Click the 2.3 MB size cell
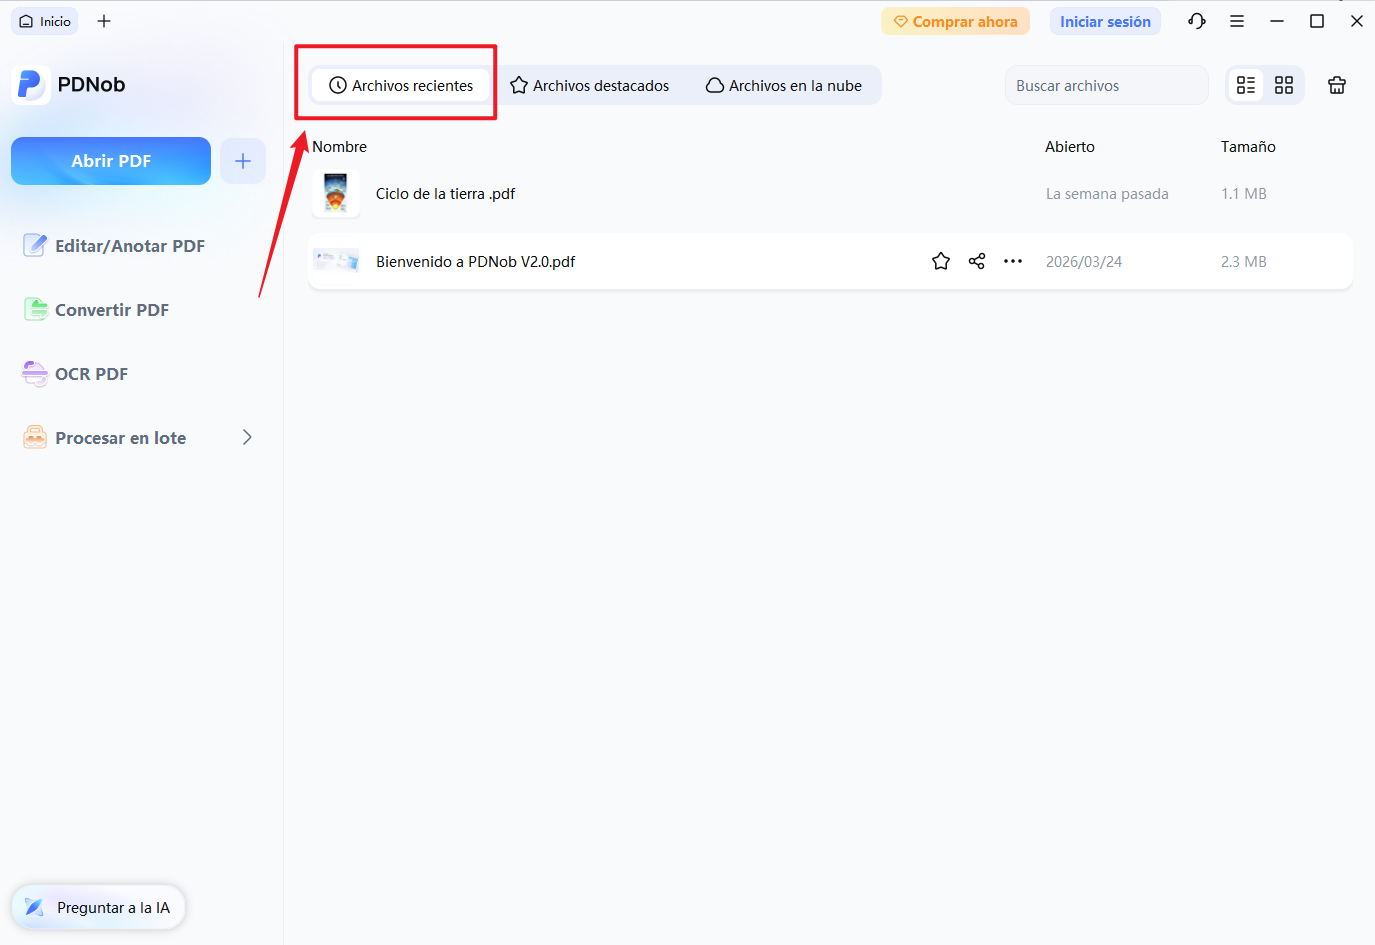The height and width of the screenshot is (945, 1375). (1244, 261)
